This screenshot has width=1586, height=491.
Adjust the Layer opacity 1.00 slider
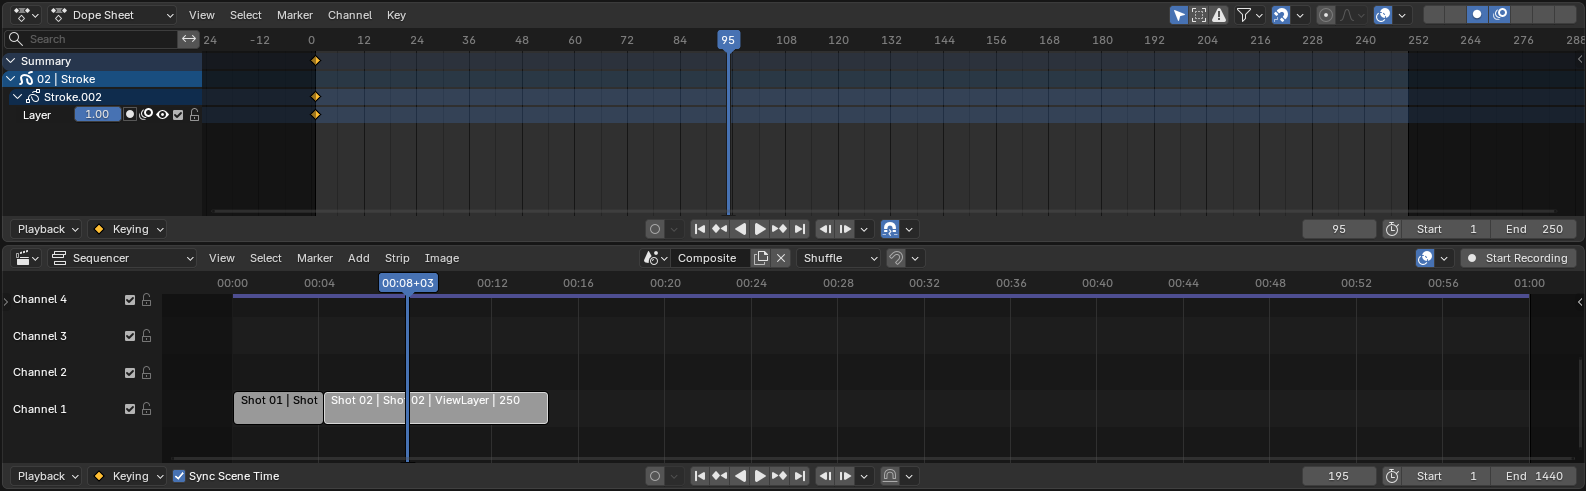point(97,115)
